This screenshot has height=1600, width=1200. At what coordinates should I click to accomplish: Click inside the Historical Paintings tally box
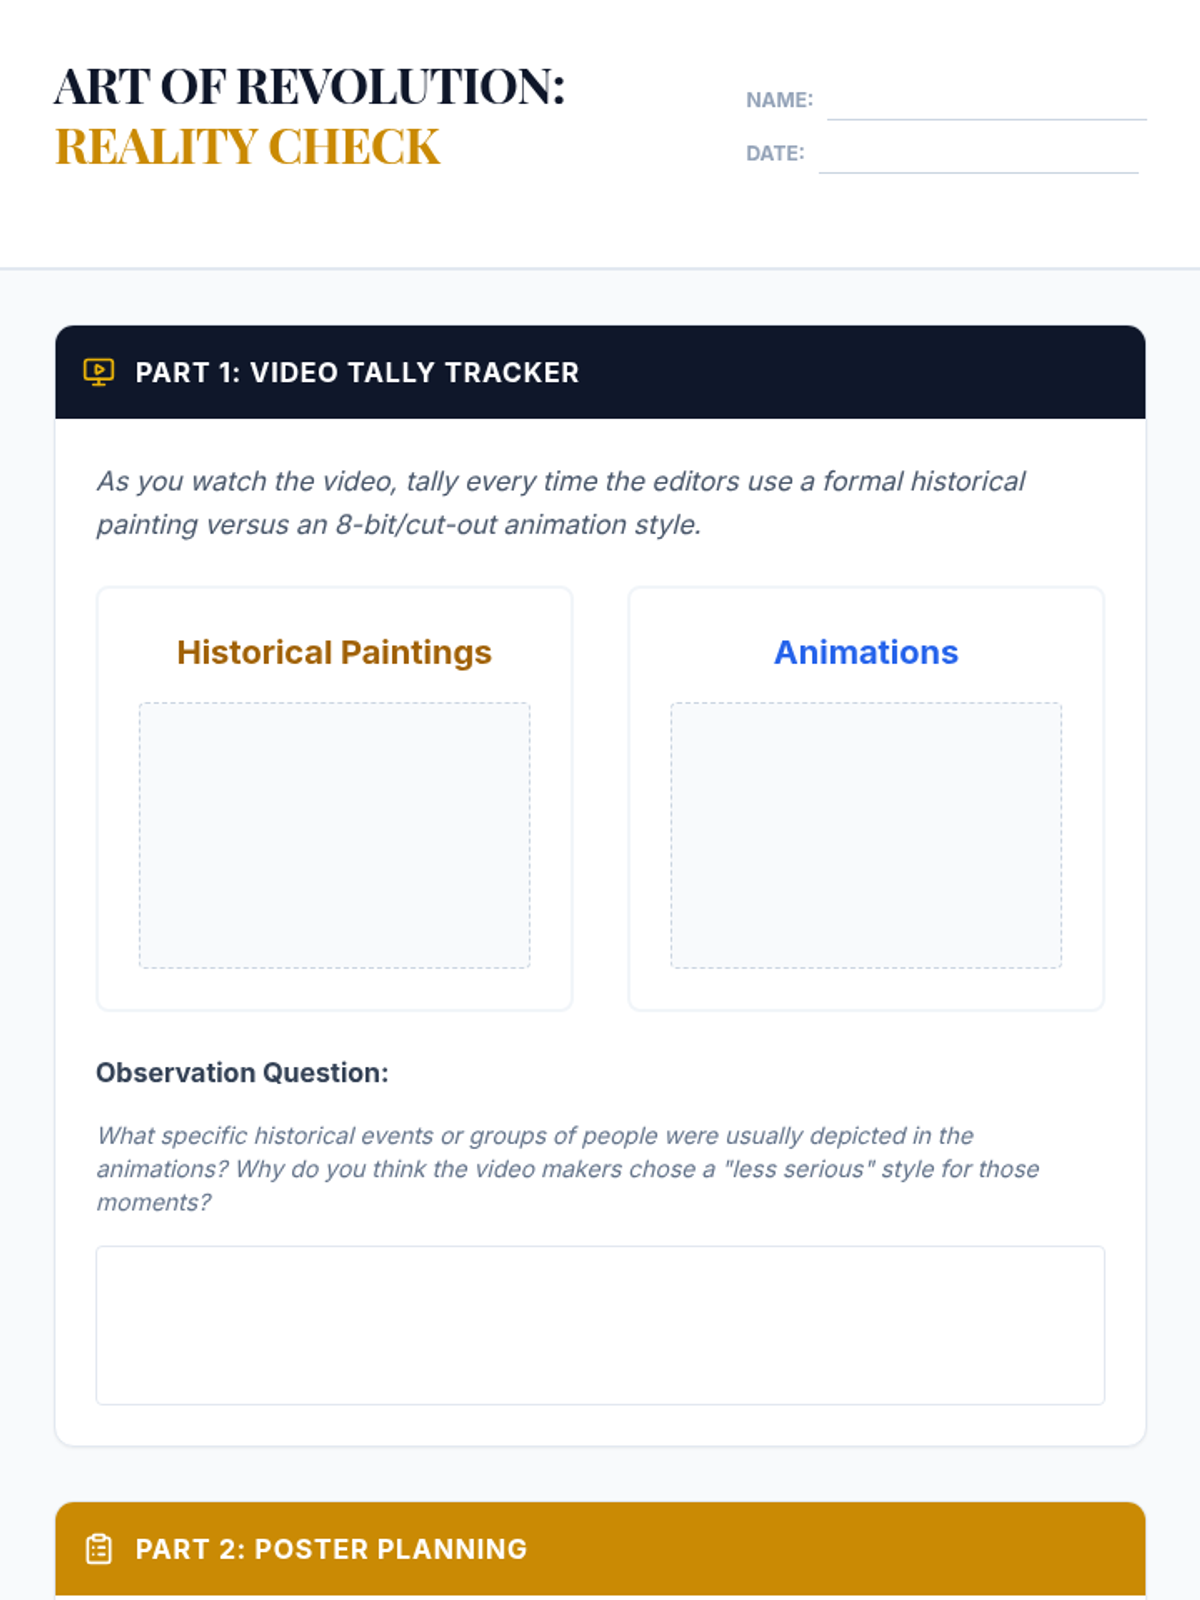[334, 835]
